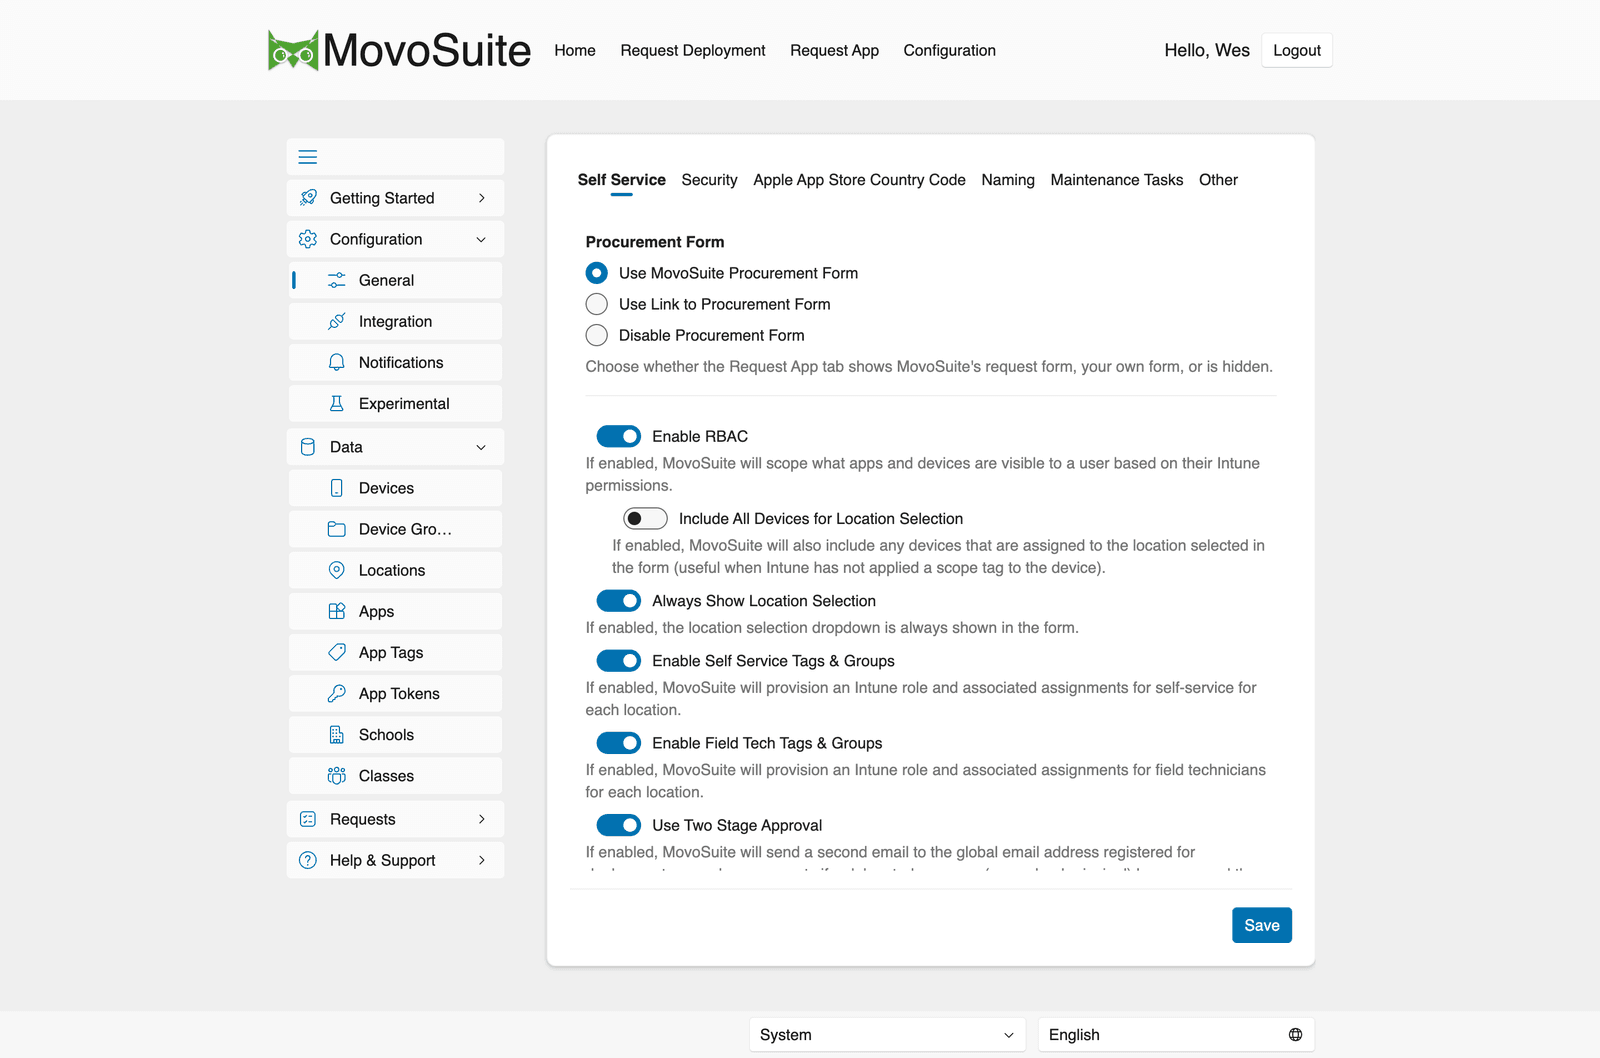Click the Logout button
Viewport: 1600px width, 1058px height.
[1297, 50]
